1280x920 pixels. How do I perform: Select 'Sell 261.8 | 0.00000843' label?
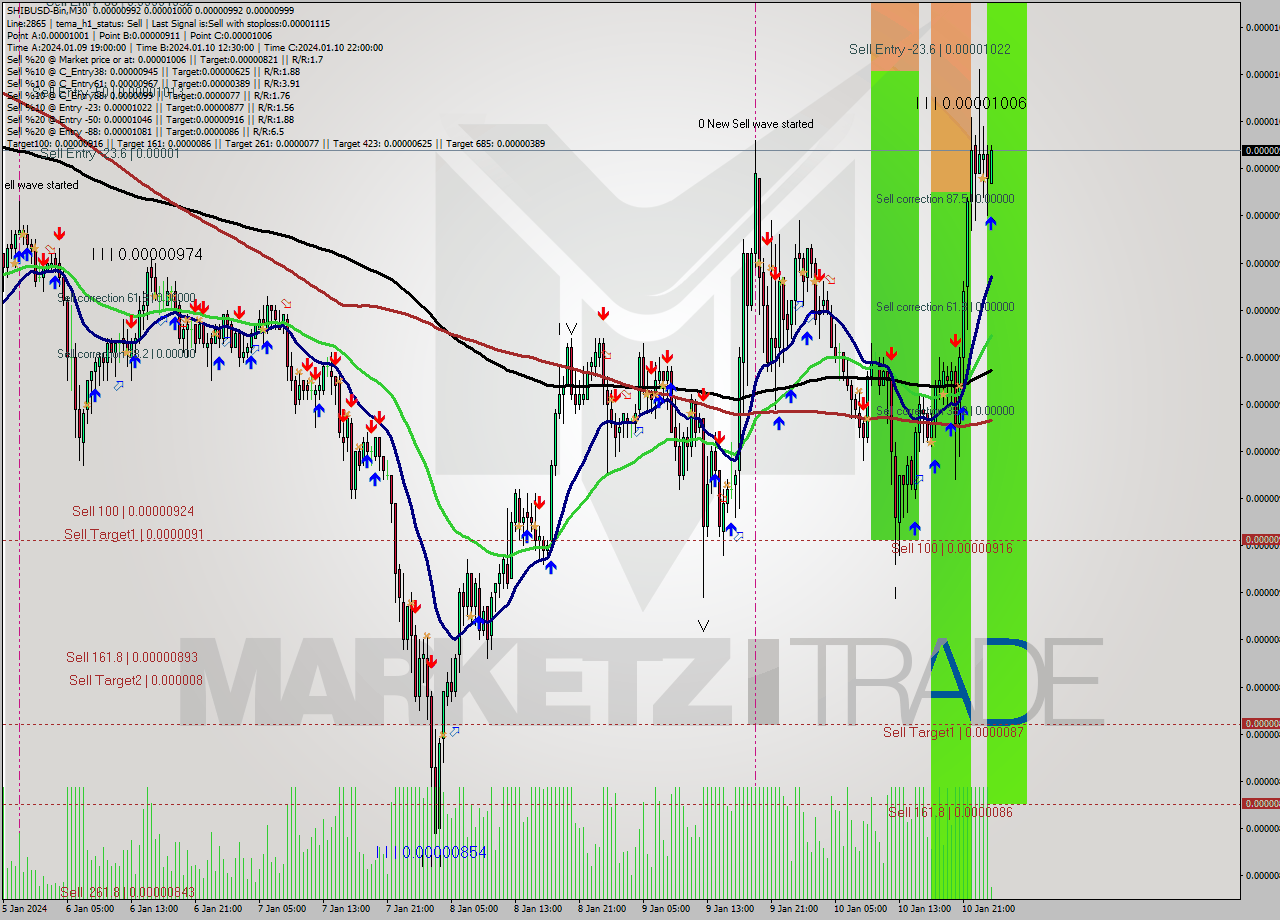pyautogui.click(x=128, y=892)
